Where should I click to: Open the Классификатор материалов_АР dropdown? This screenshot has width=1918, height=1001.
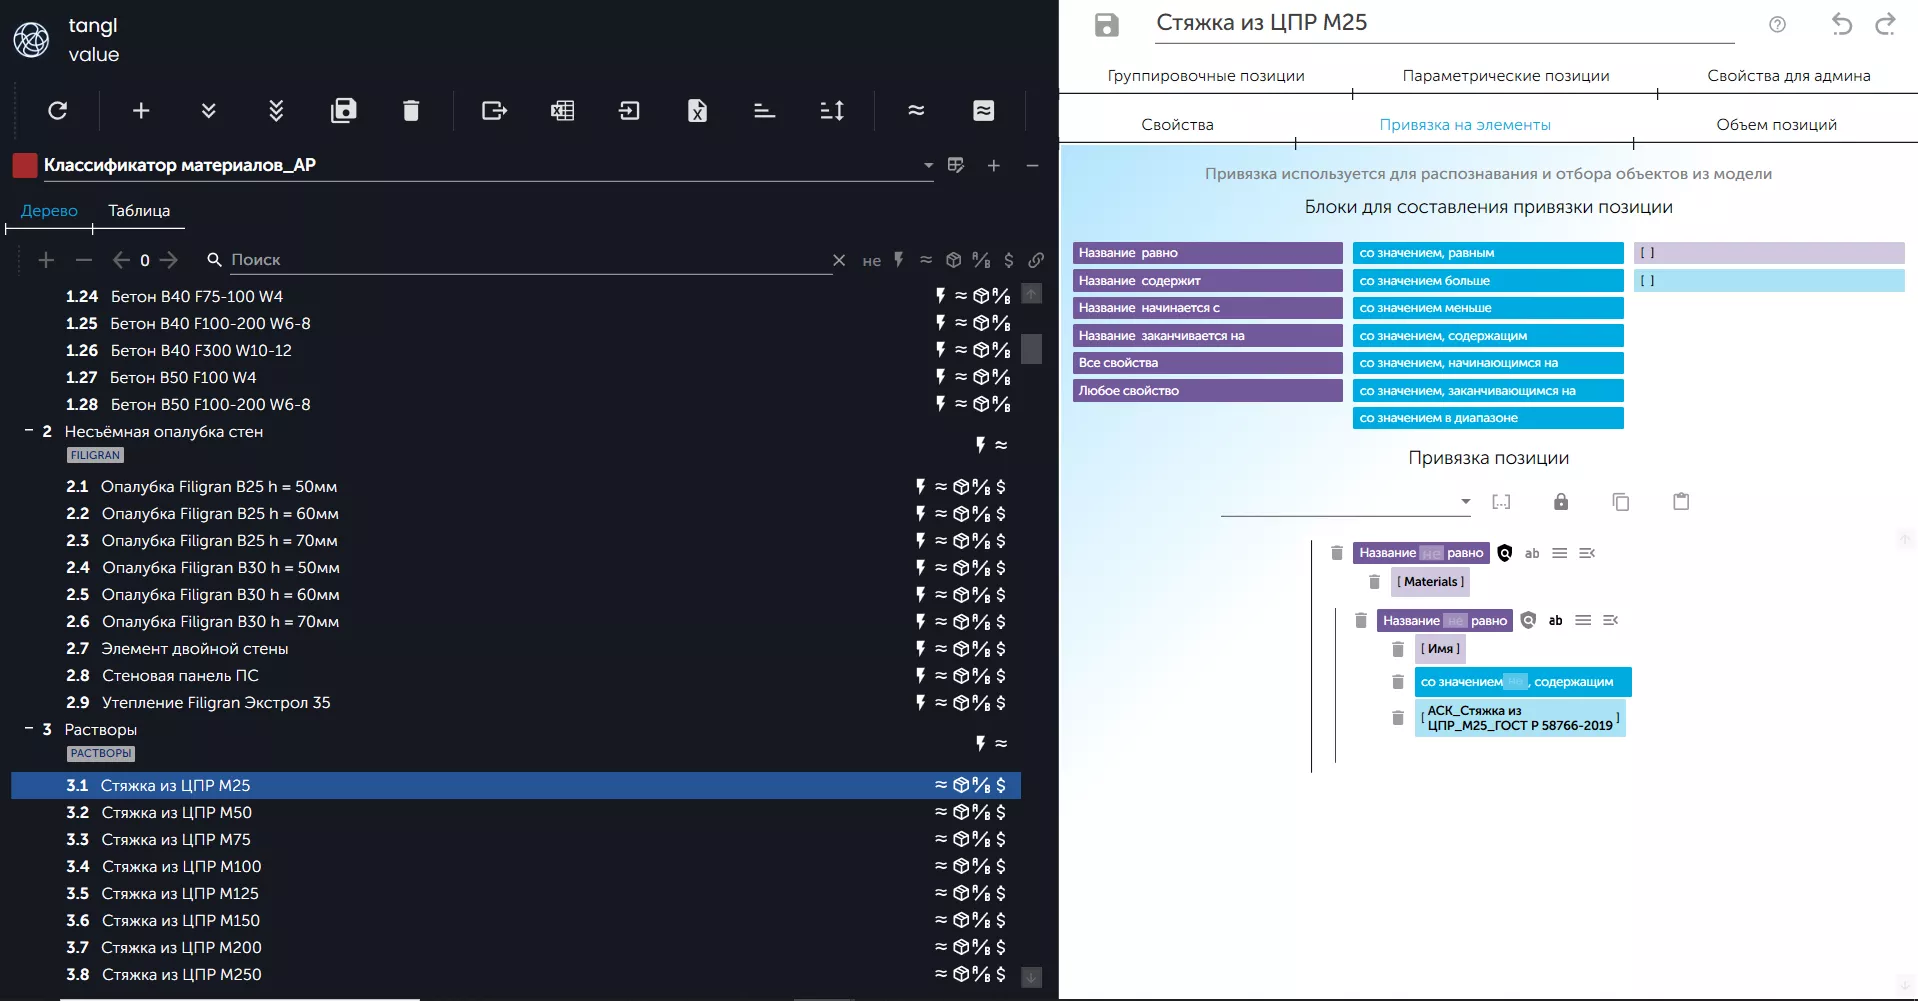(928, 165)
